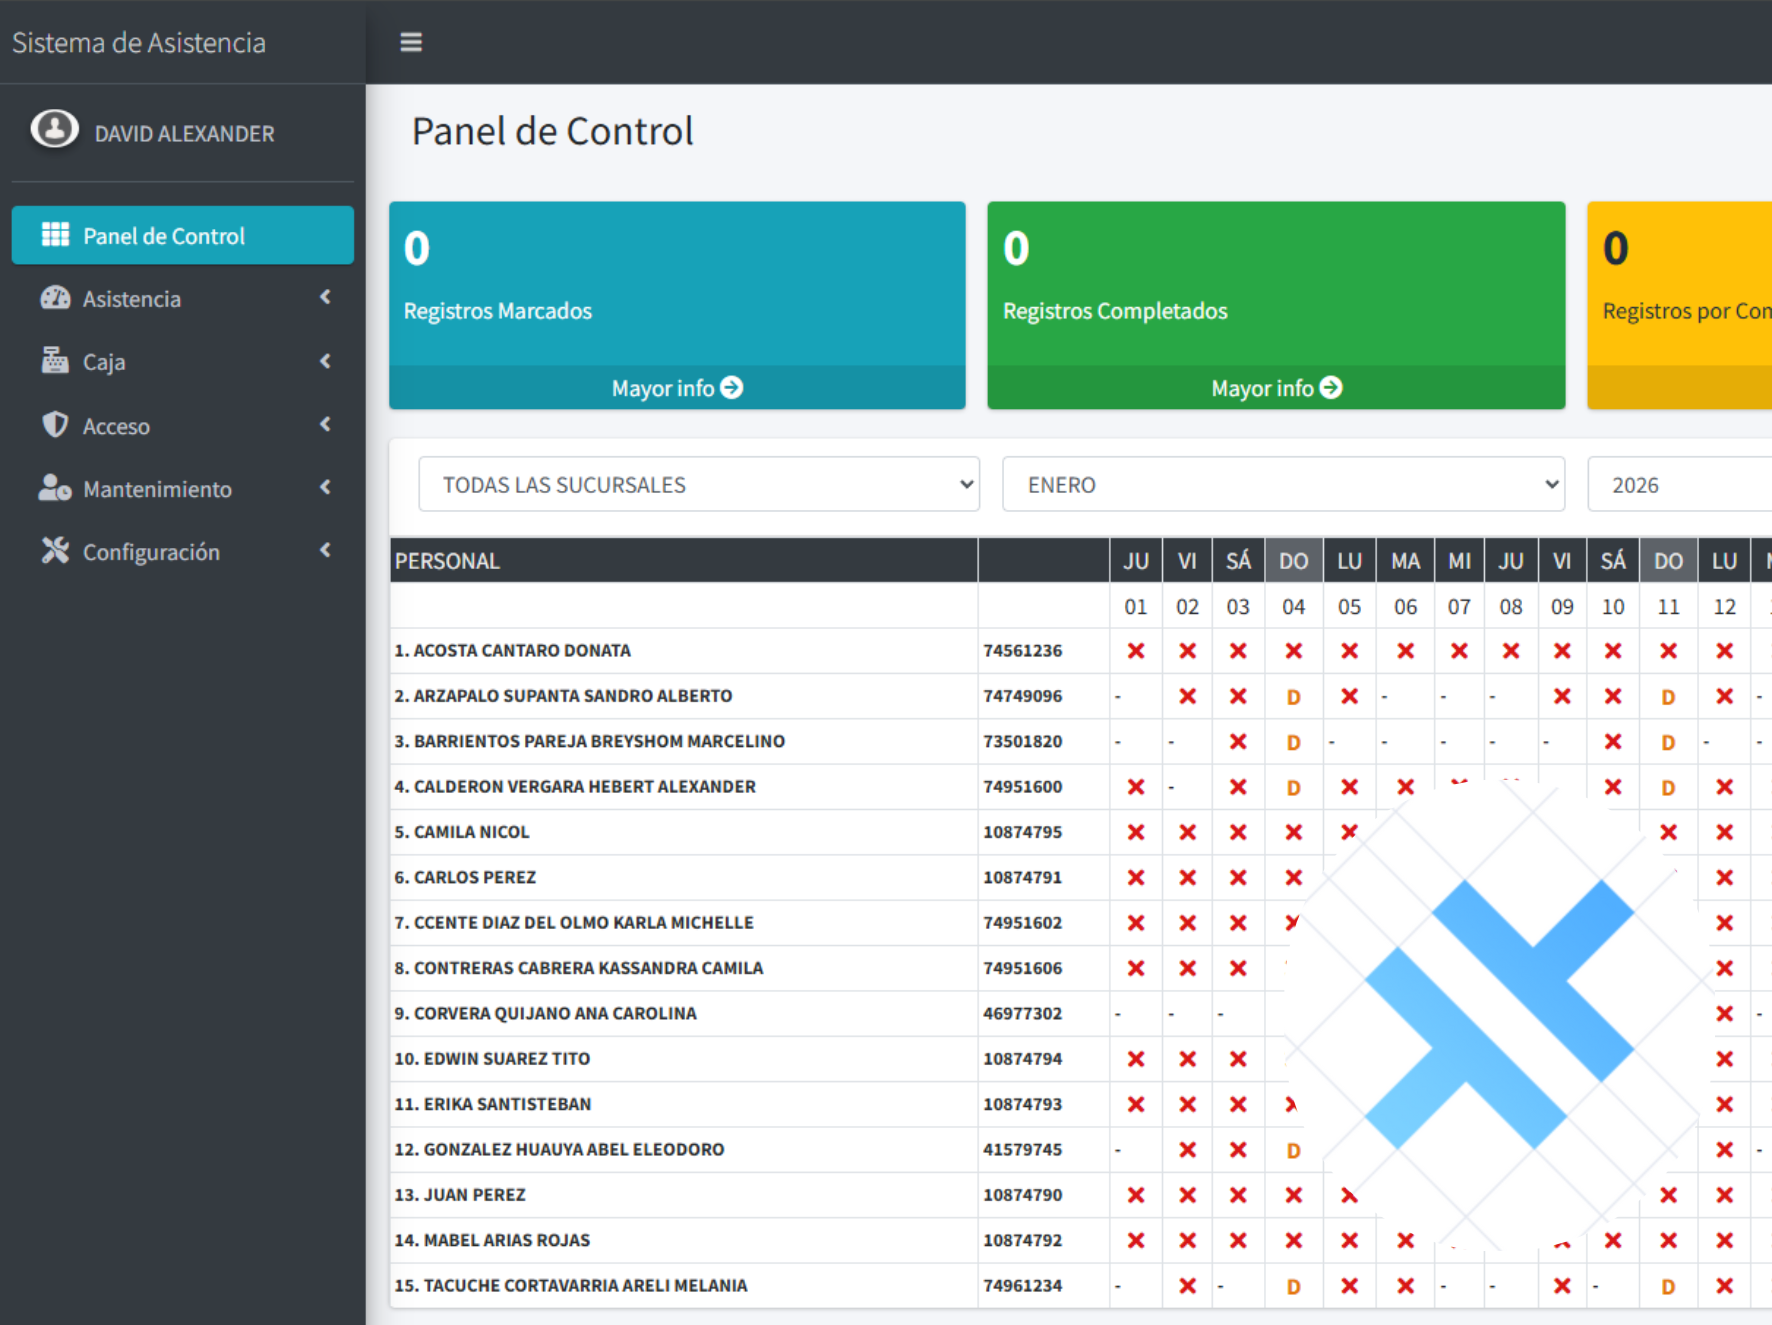Screen dimensions: 1772x1325
Task: Click the Configuración tools icon
Action: [x=55, y=551]
